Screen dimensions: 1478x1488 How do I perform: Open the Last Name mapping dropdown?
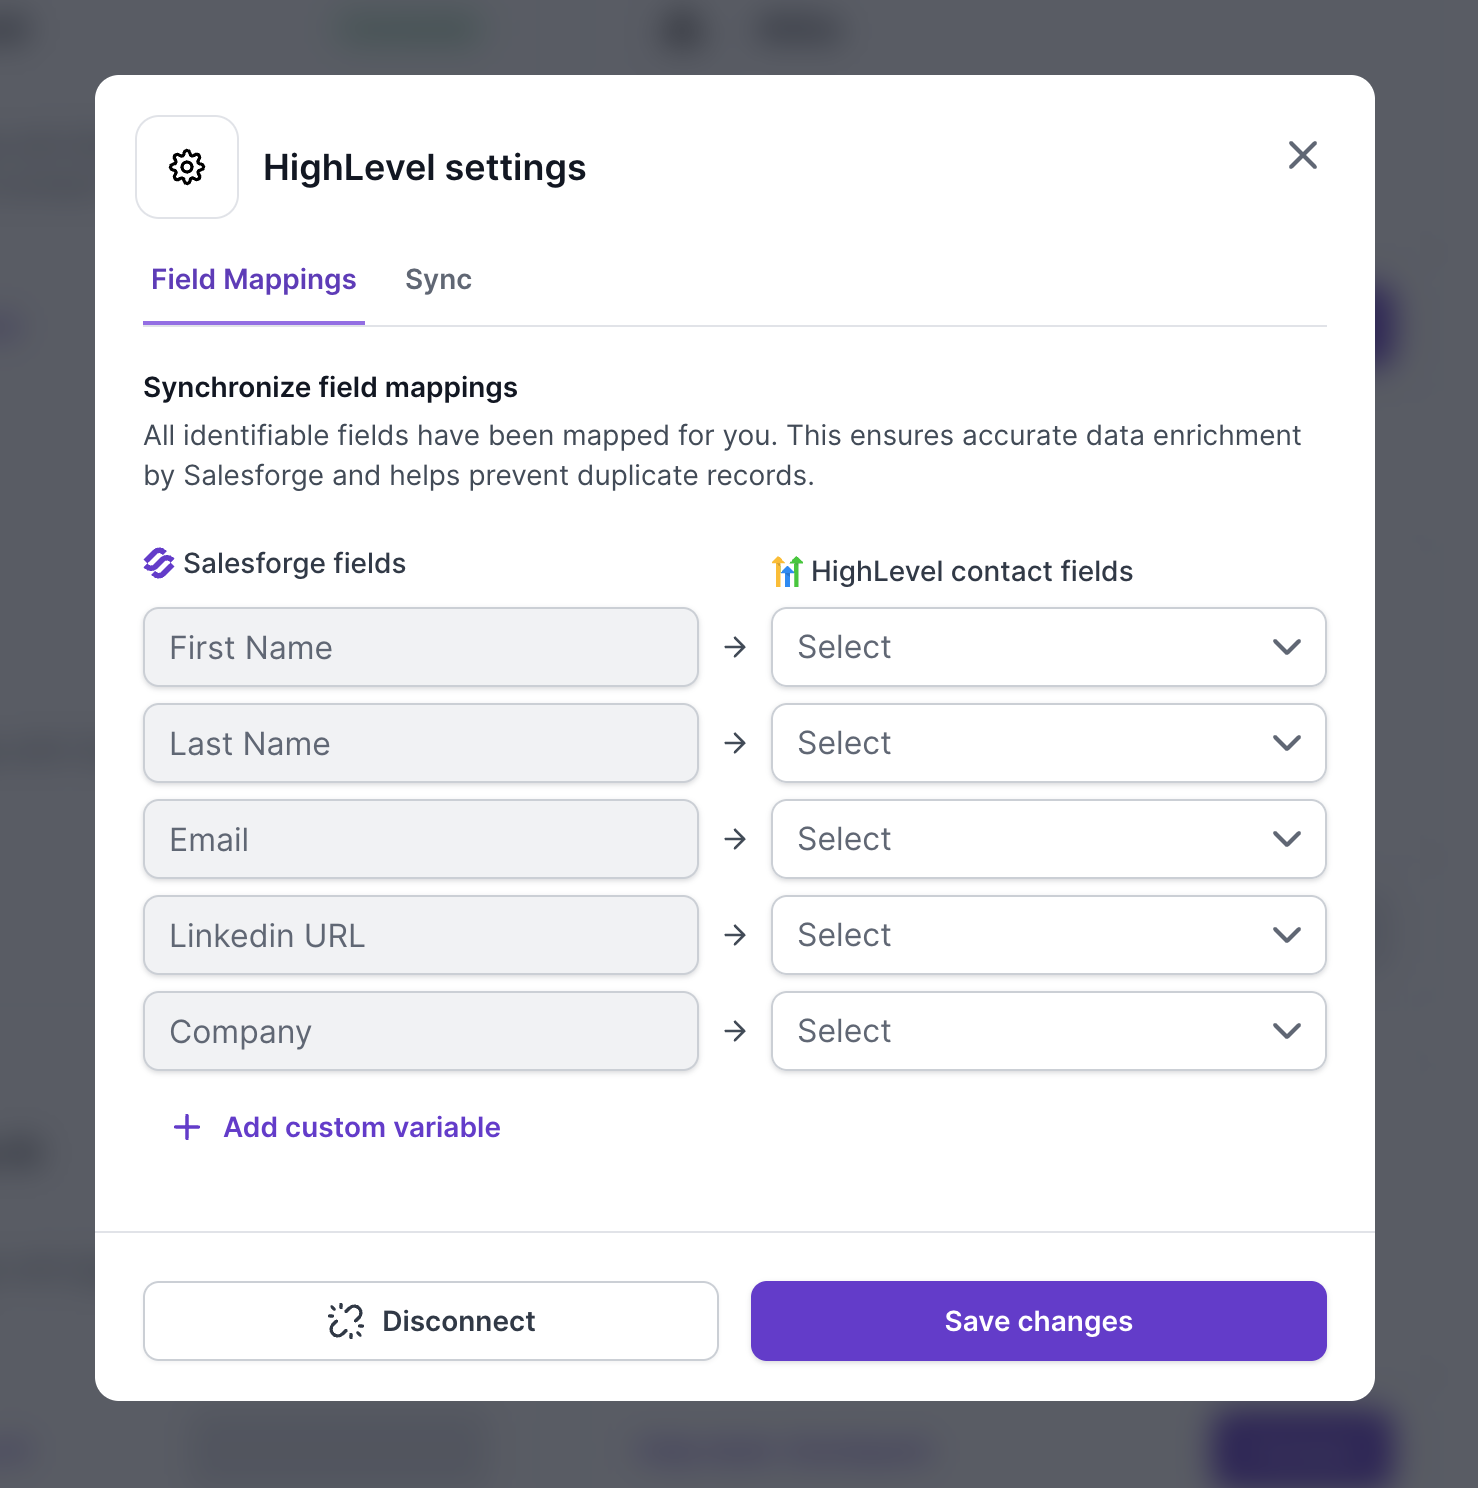click(x=1048, y=743)
